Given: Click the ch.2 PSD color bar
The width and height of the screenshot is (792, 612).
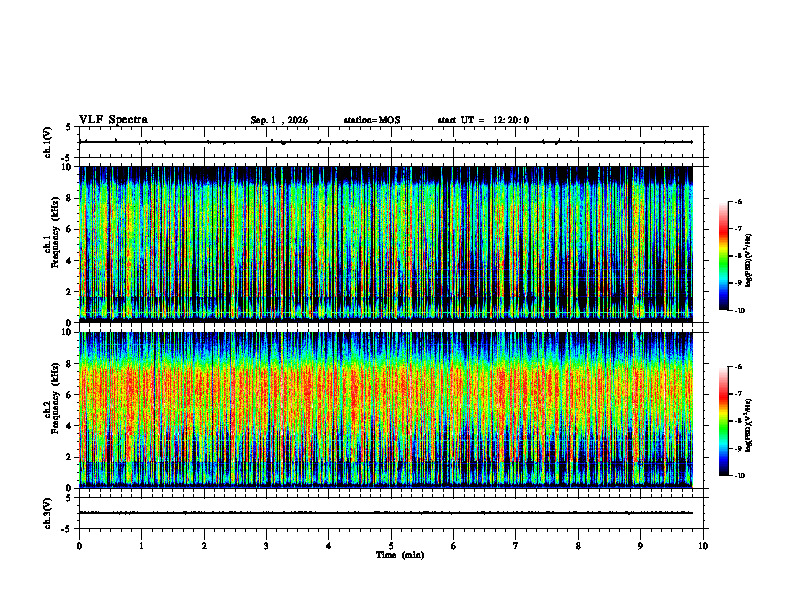Looking at the screenshot, I should (x=723, y=421).
